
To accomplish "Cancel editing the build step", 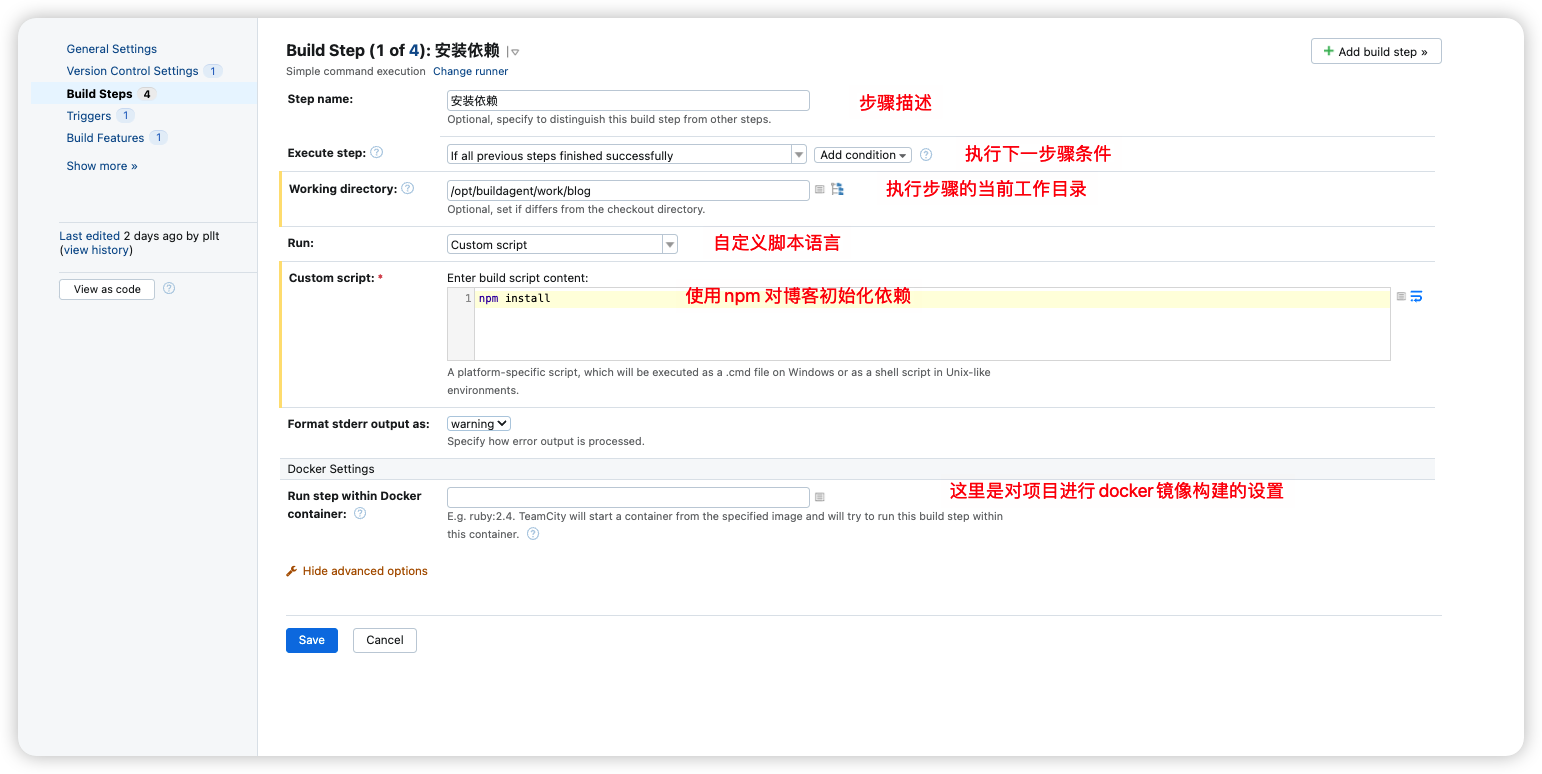I will point(385,640).
